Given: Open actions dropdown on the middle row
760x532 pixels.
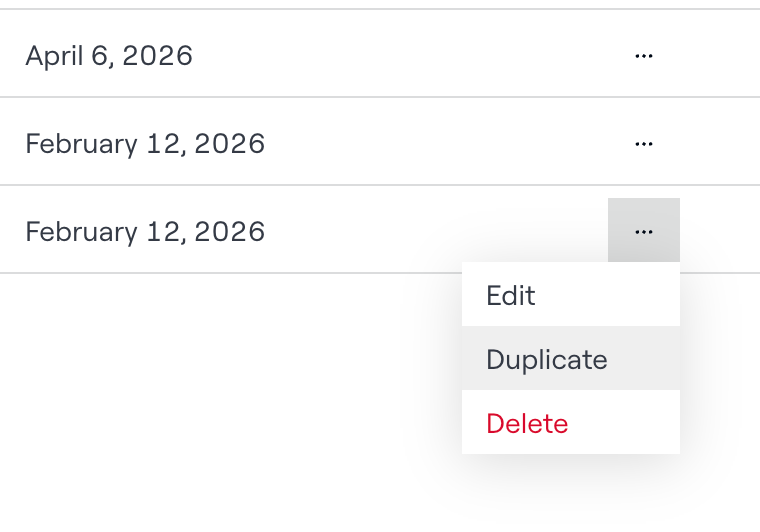Looking at the screenshot, I should 643,144.
